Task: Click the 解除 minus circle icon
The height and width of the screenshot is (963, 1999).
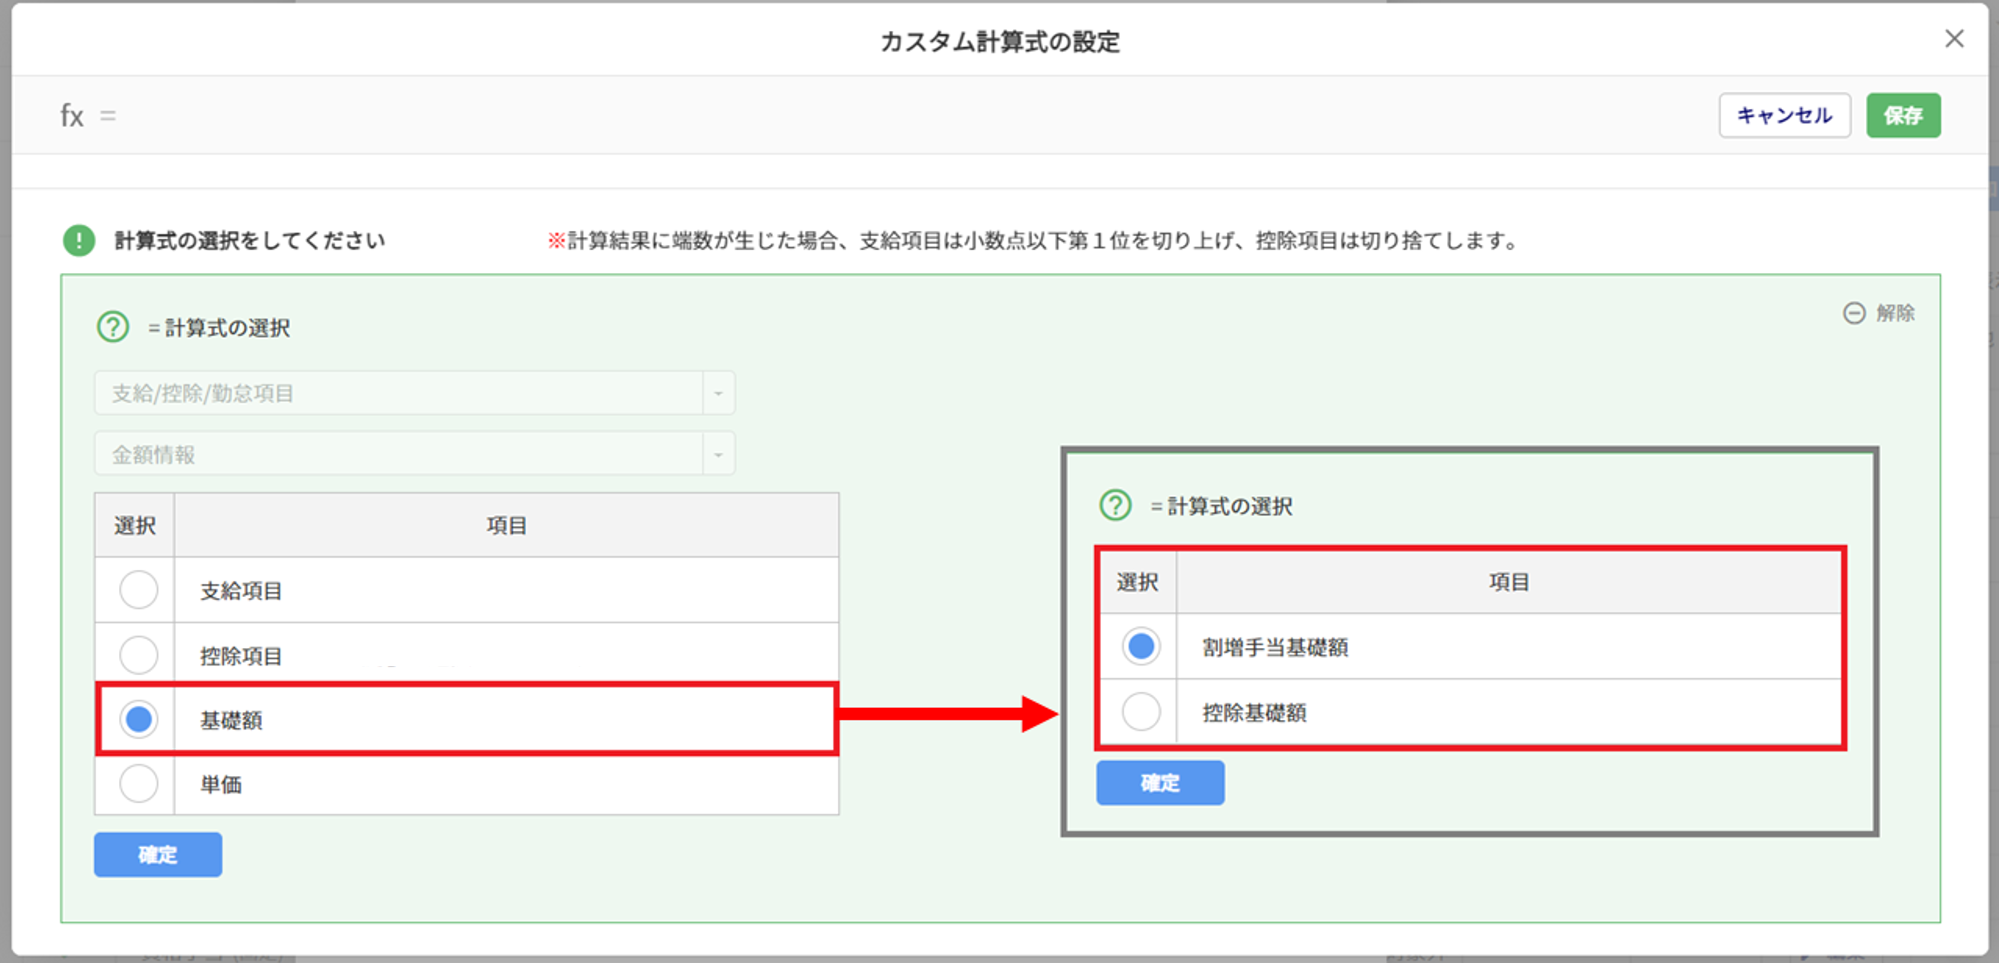Action: [x=1854, y=313]
